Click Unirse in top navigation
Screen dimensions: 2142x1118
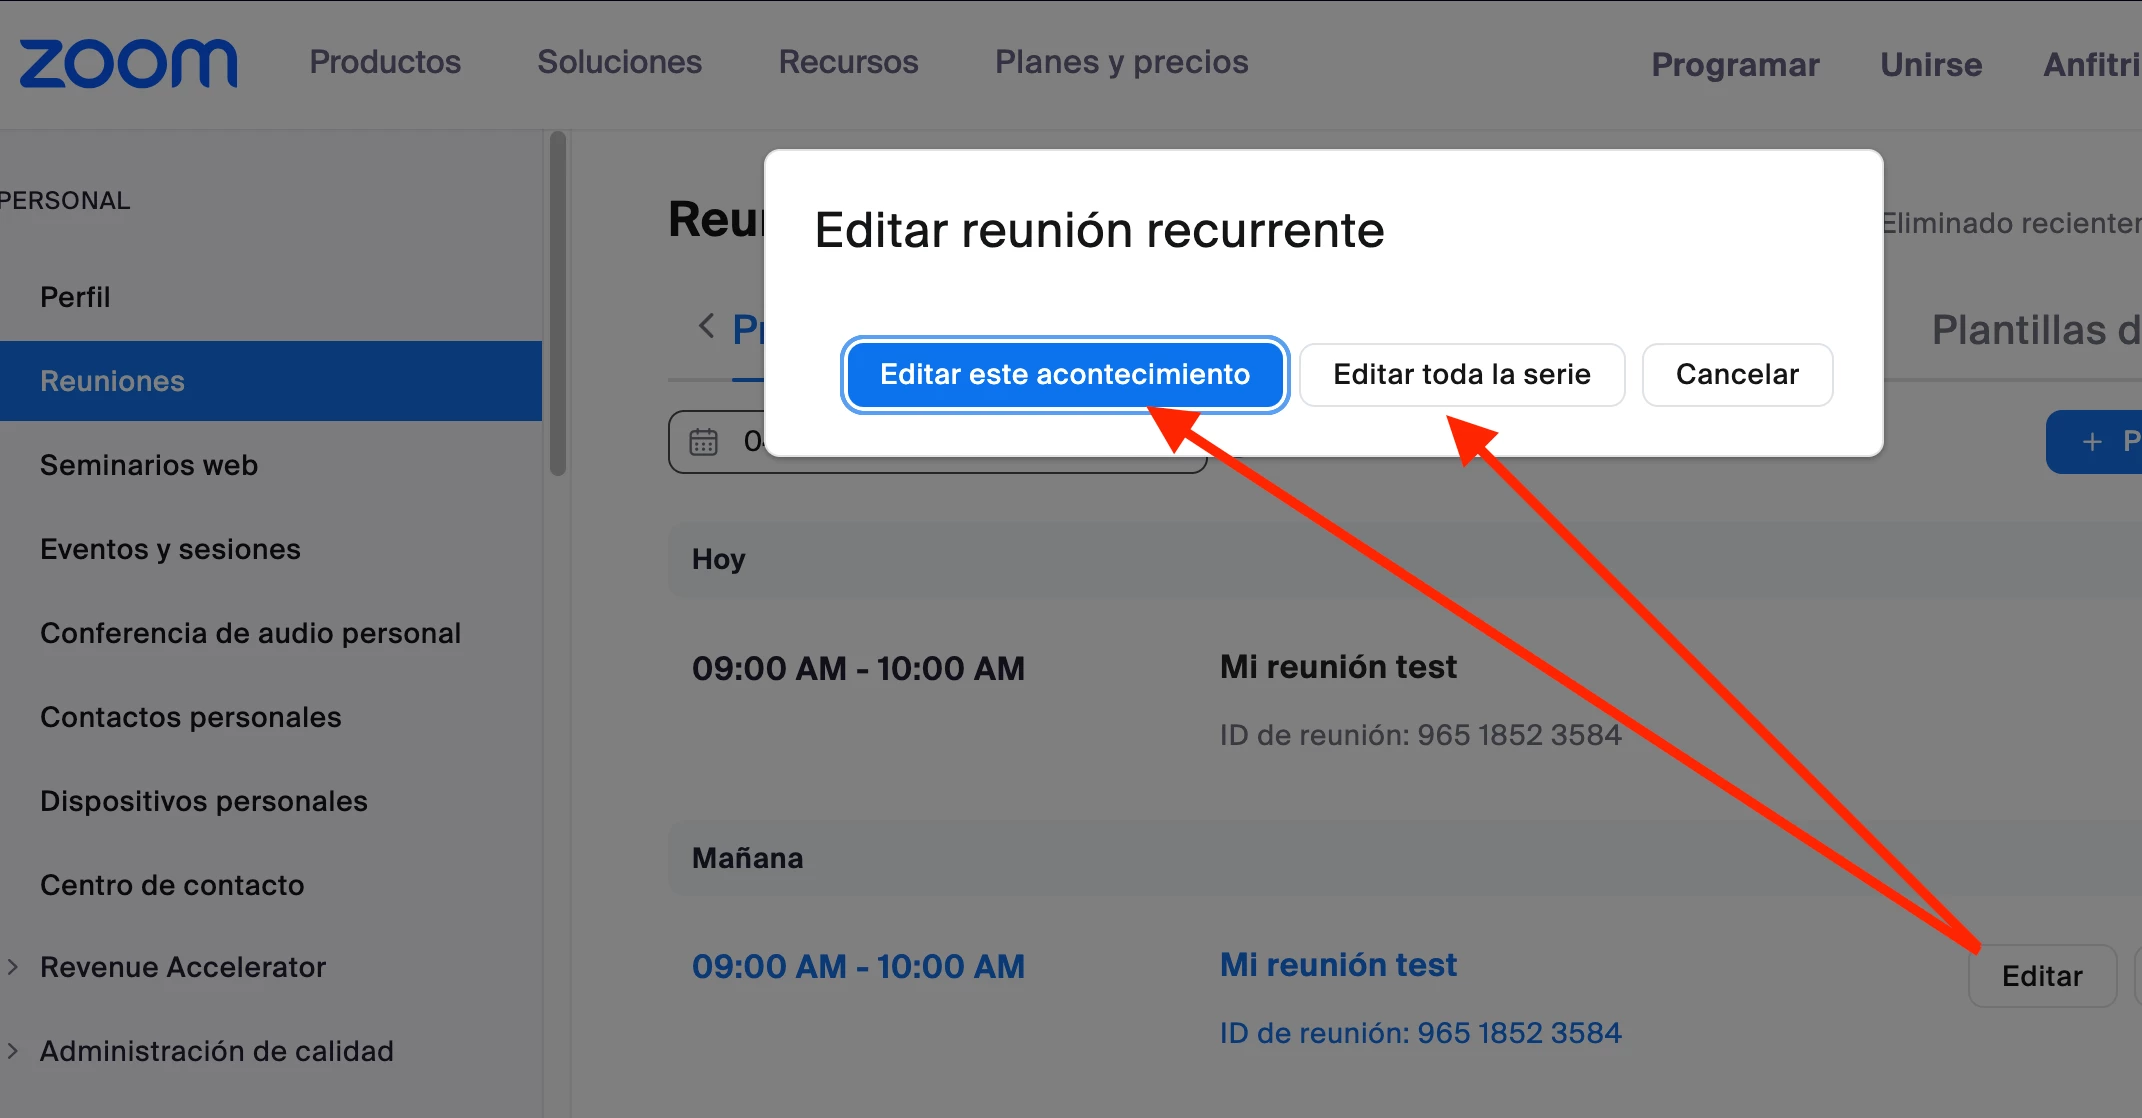tap(1930, 65)
